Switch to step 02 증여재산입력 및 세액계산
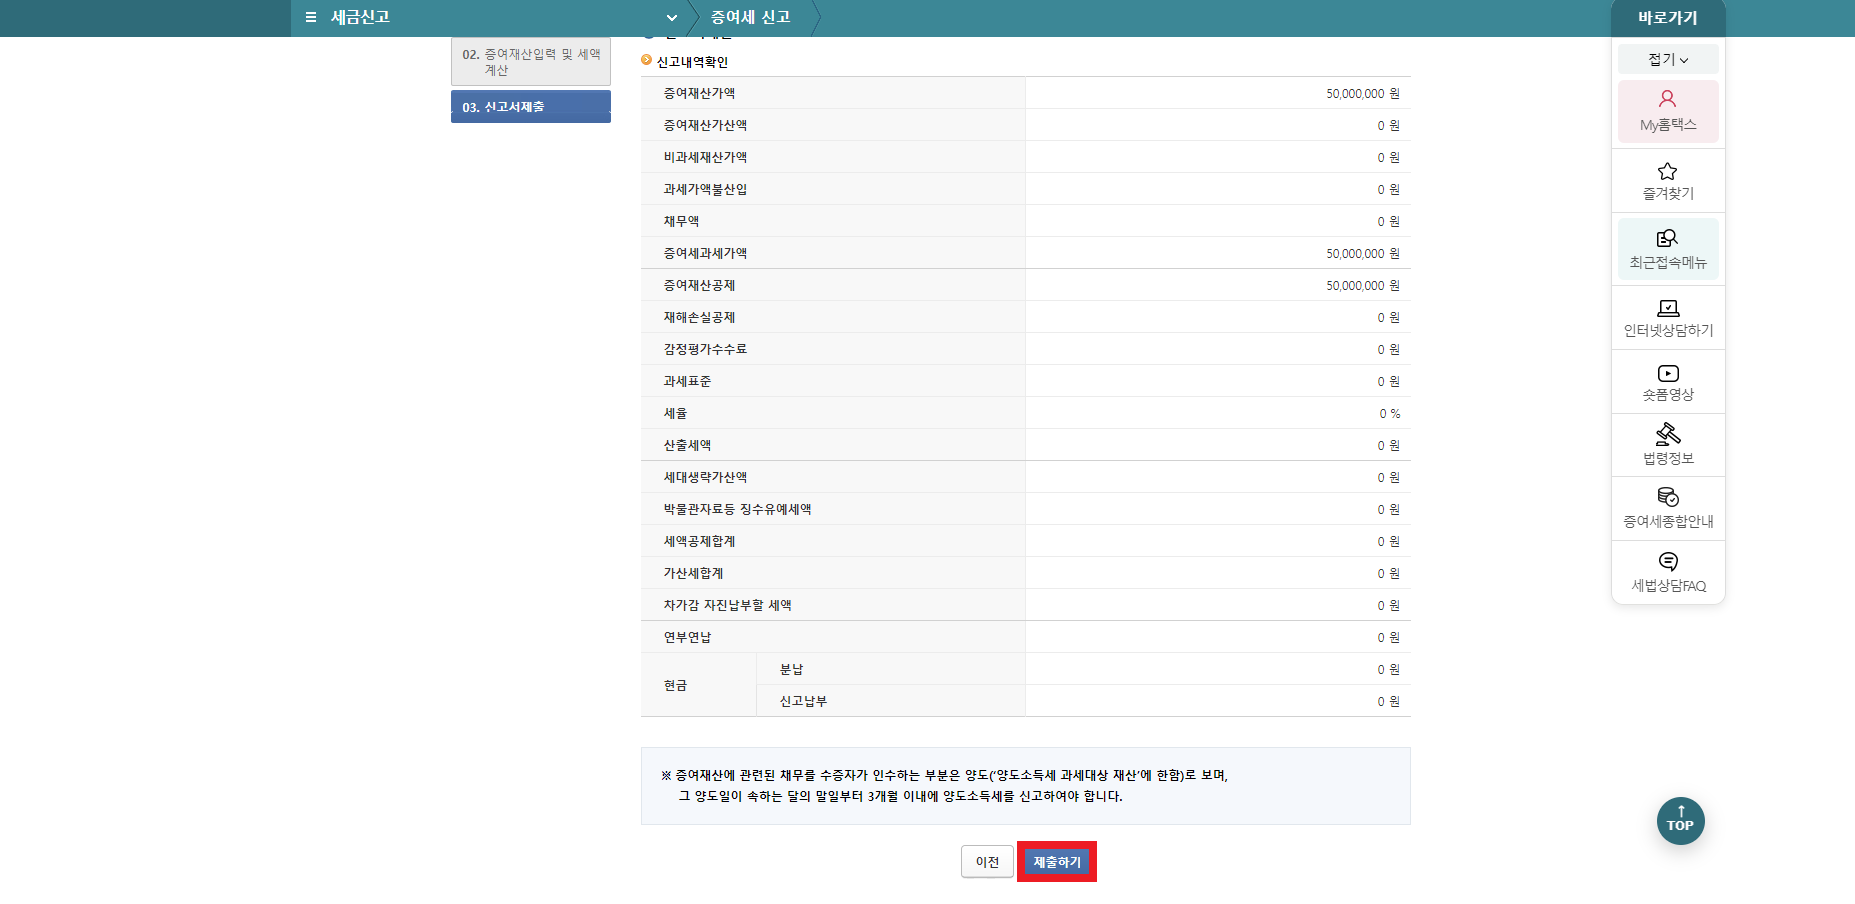This screenshot has height=904, width=1855. (530, 62)
